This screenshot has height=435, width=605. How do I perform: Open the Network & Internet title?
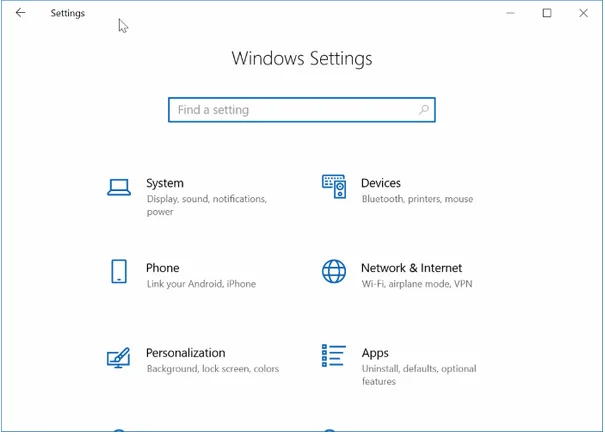tap(411, 268)
